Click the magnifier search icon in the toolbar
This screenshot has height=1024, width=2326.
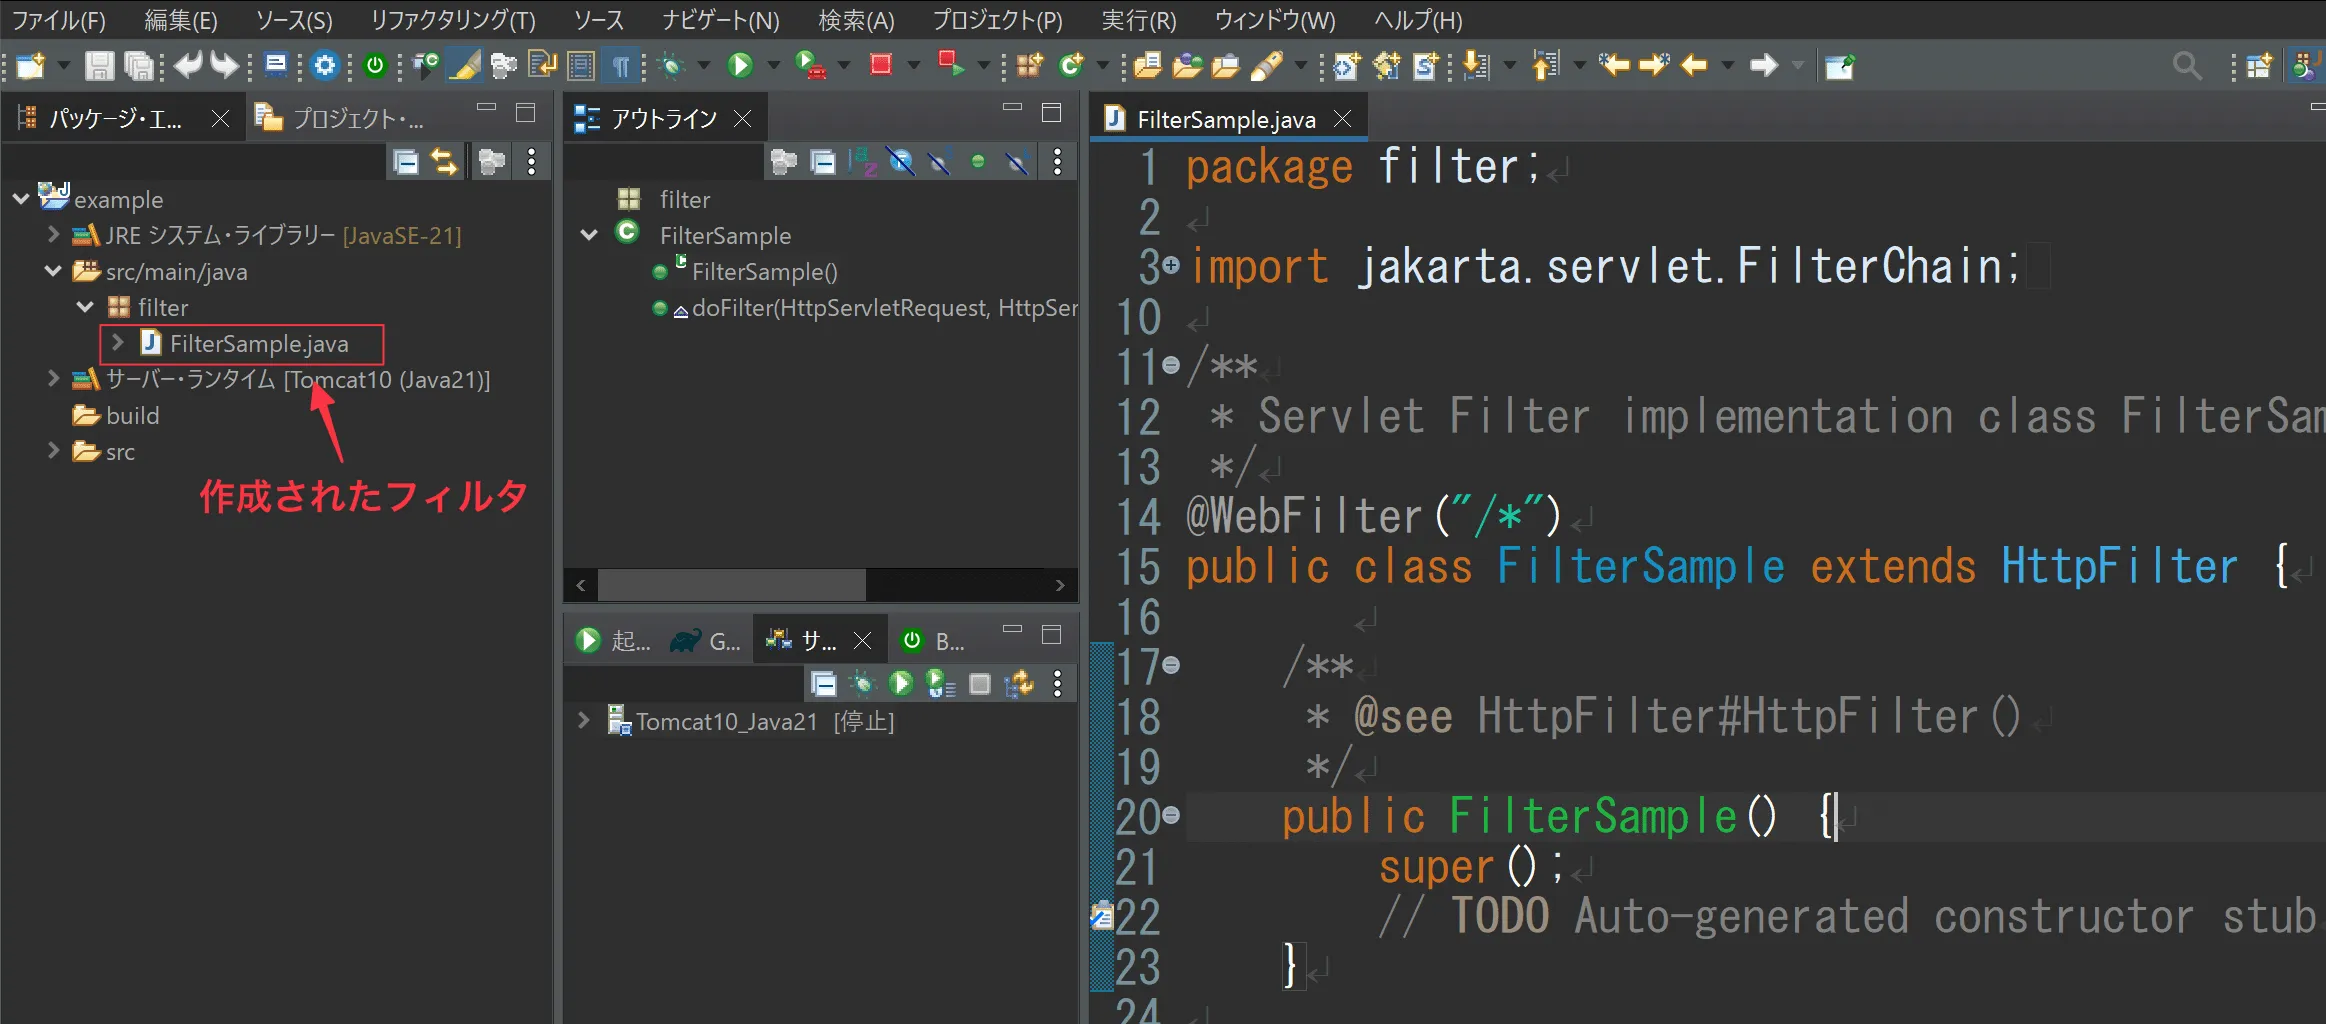2187,66
